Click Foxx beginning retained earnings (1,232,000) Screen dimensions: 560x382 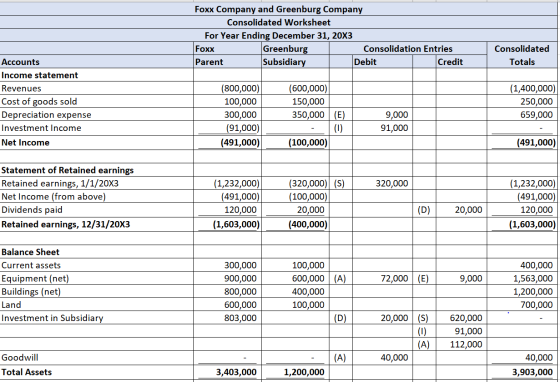coord(236,184)
